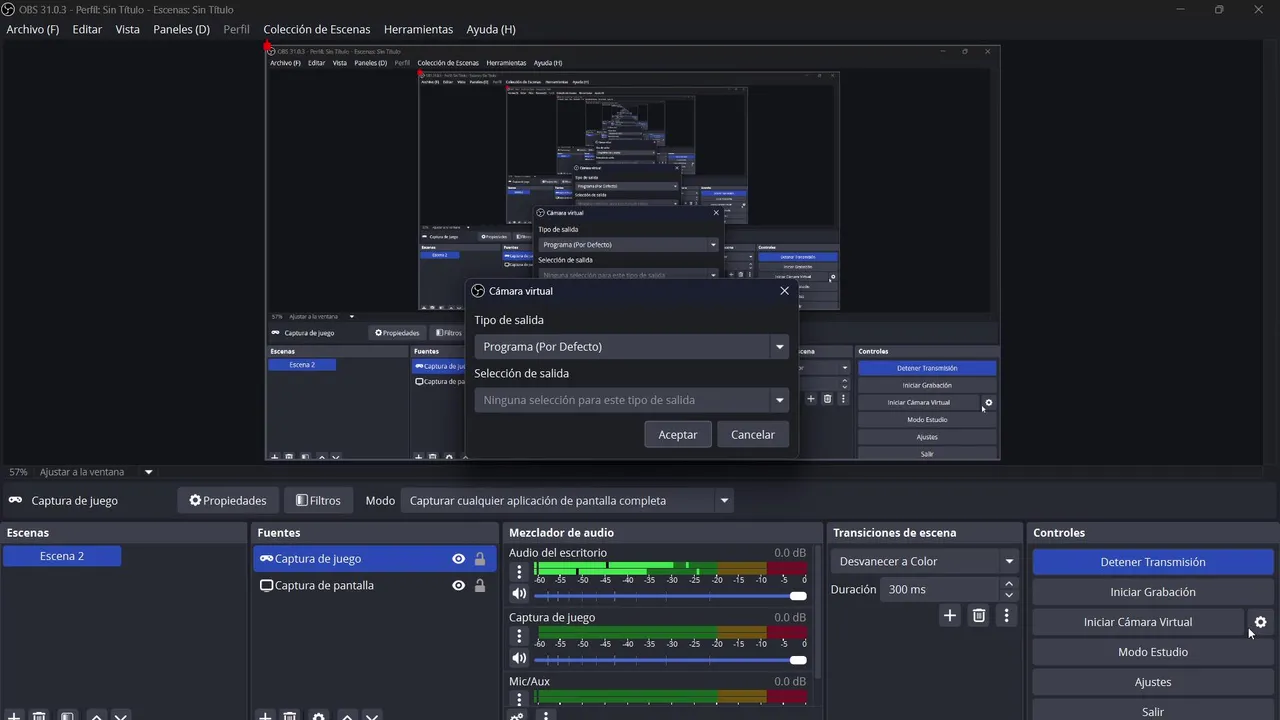Open the Desvanecer a Color transition dropdown

click(x=925, y=562)
